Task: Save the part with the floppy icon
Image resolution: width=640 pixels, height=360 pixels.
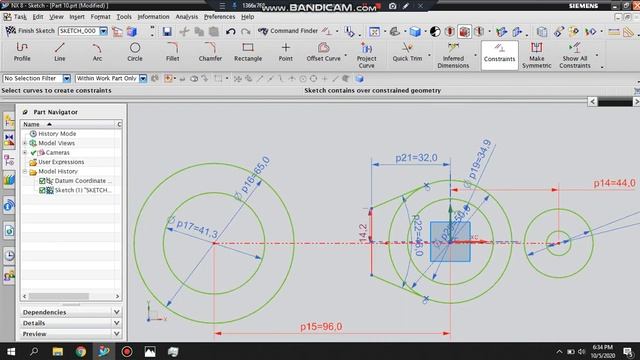Action: (x=167, y=31)
